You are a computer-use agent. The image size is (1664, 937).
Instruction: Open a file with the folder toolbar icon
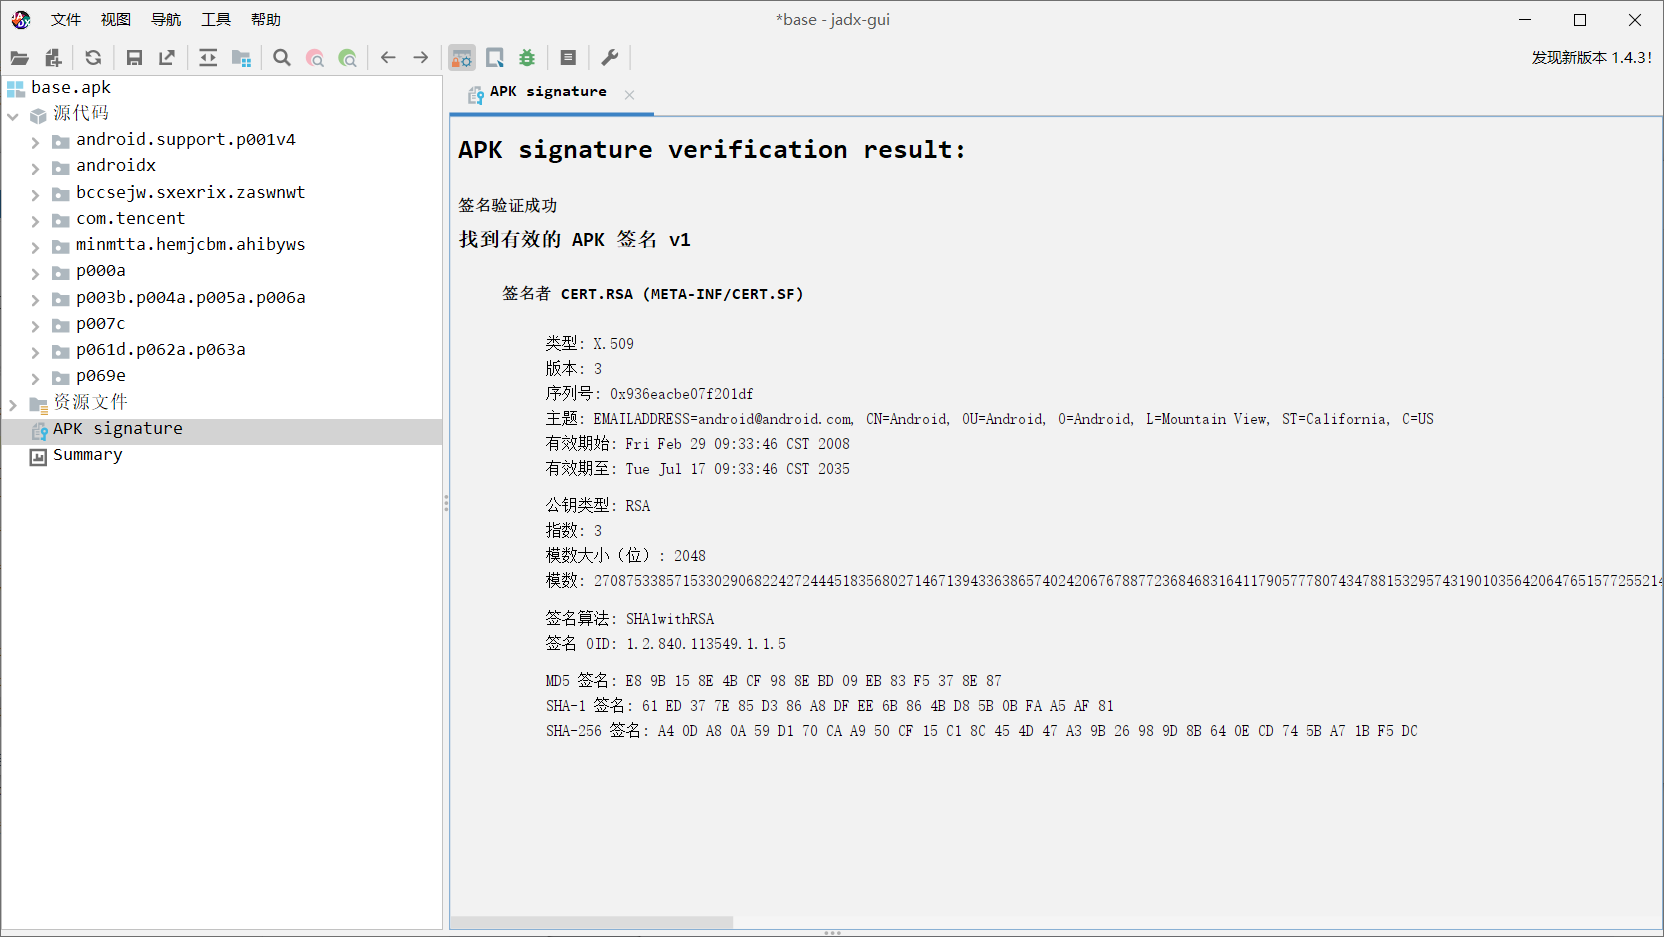pos(19,58)
